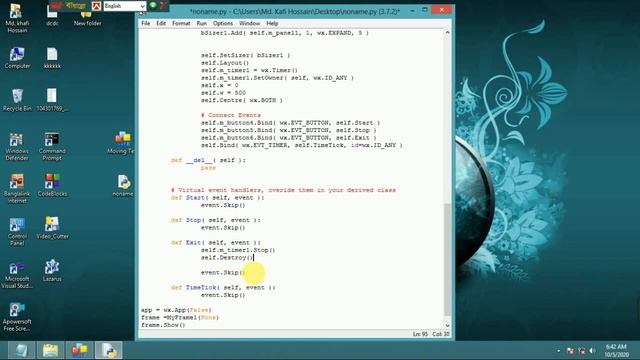This screenshot has width=640, height=360.
Task: Click the 'self.x = 0' line
Action: click(x=220, y=85)
